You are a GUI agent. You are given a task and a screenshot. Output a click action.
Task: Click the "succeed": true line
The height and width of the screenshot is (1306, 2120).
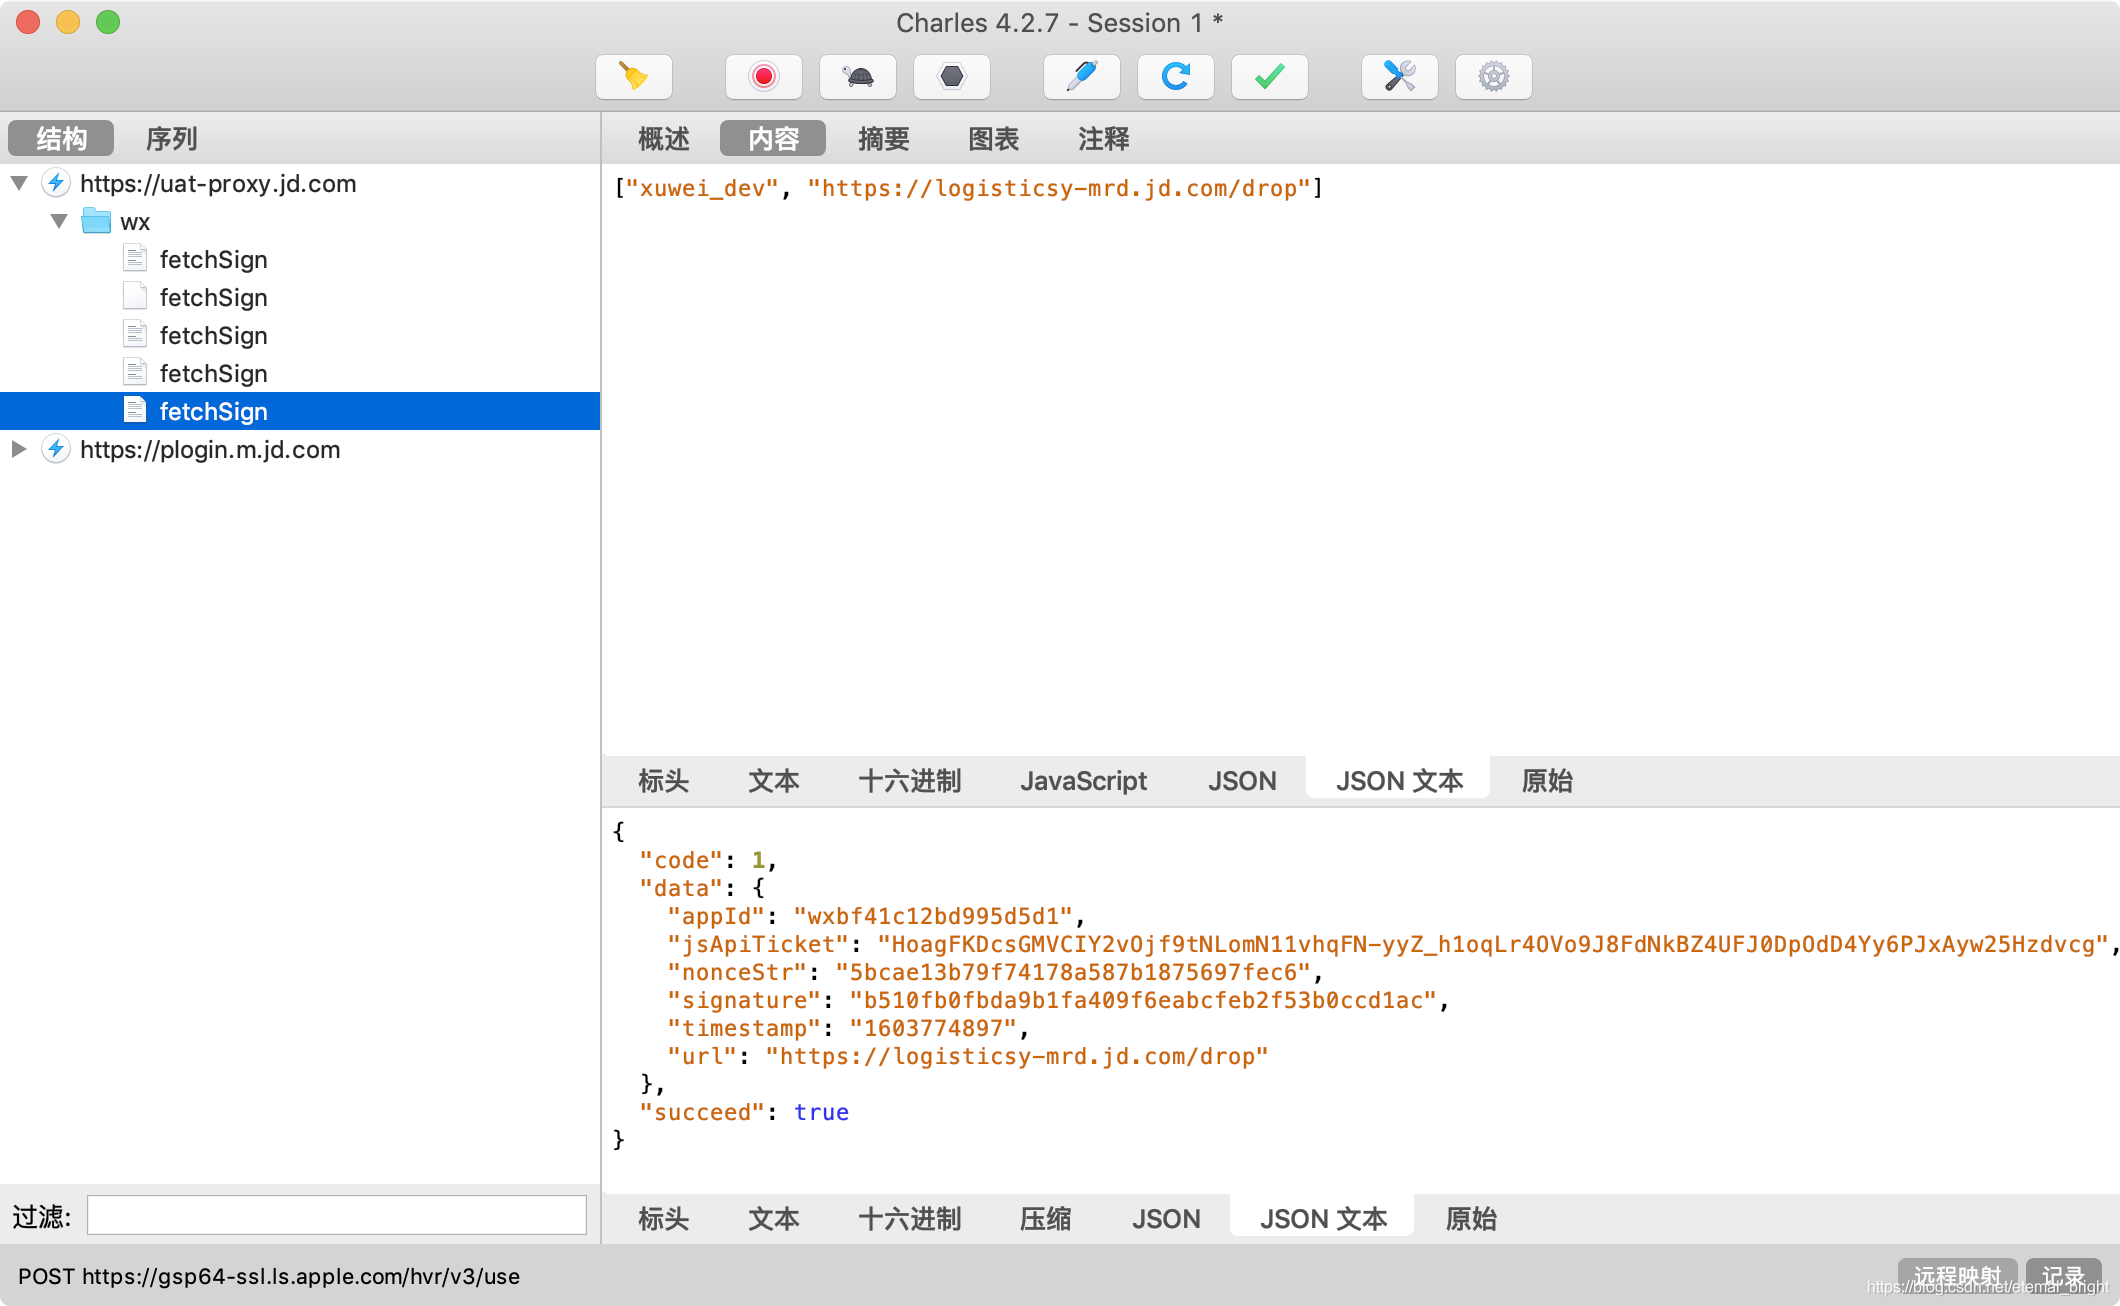(x=744, y=1112)
